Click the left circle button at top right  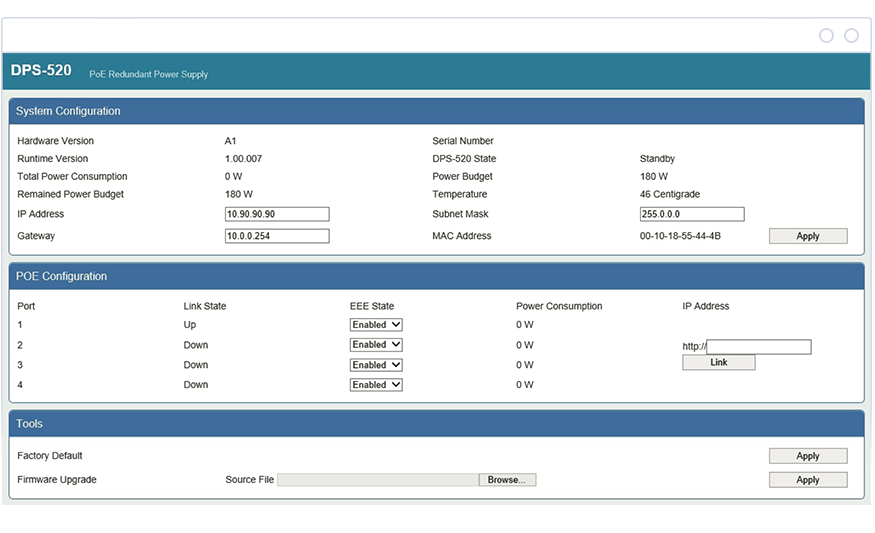pos(826,35)
